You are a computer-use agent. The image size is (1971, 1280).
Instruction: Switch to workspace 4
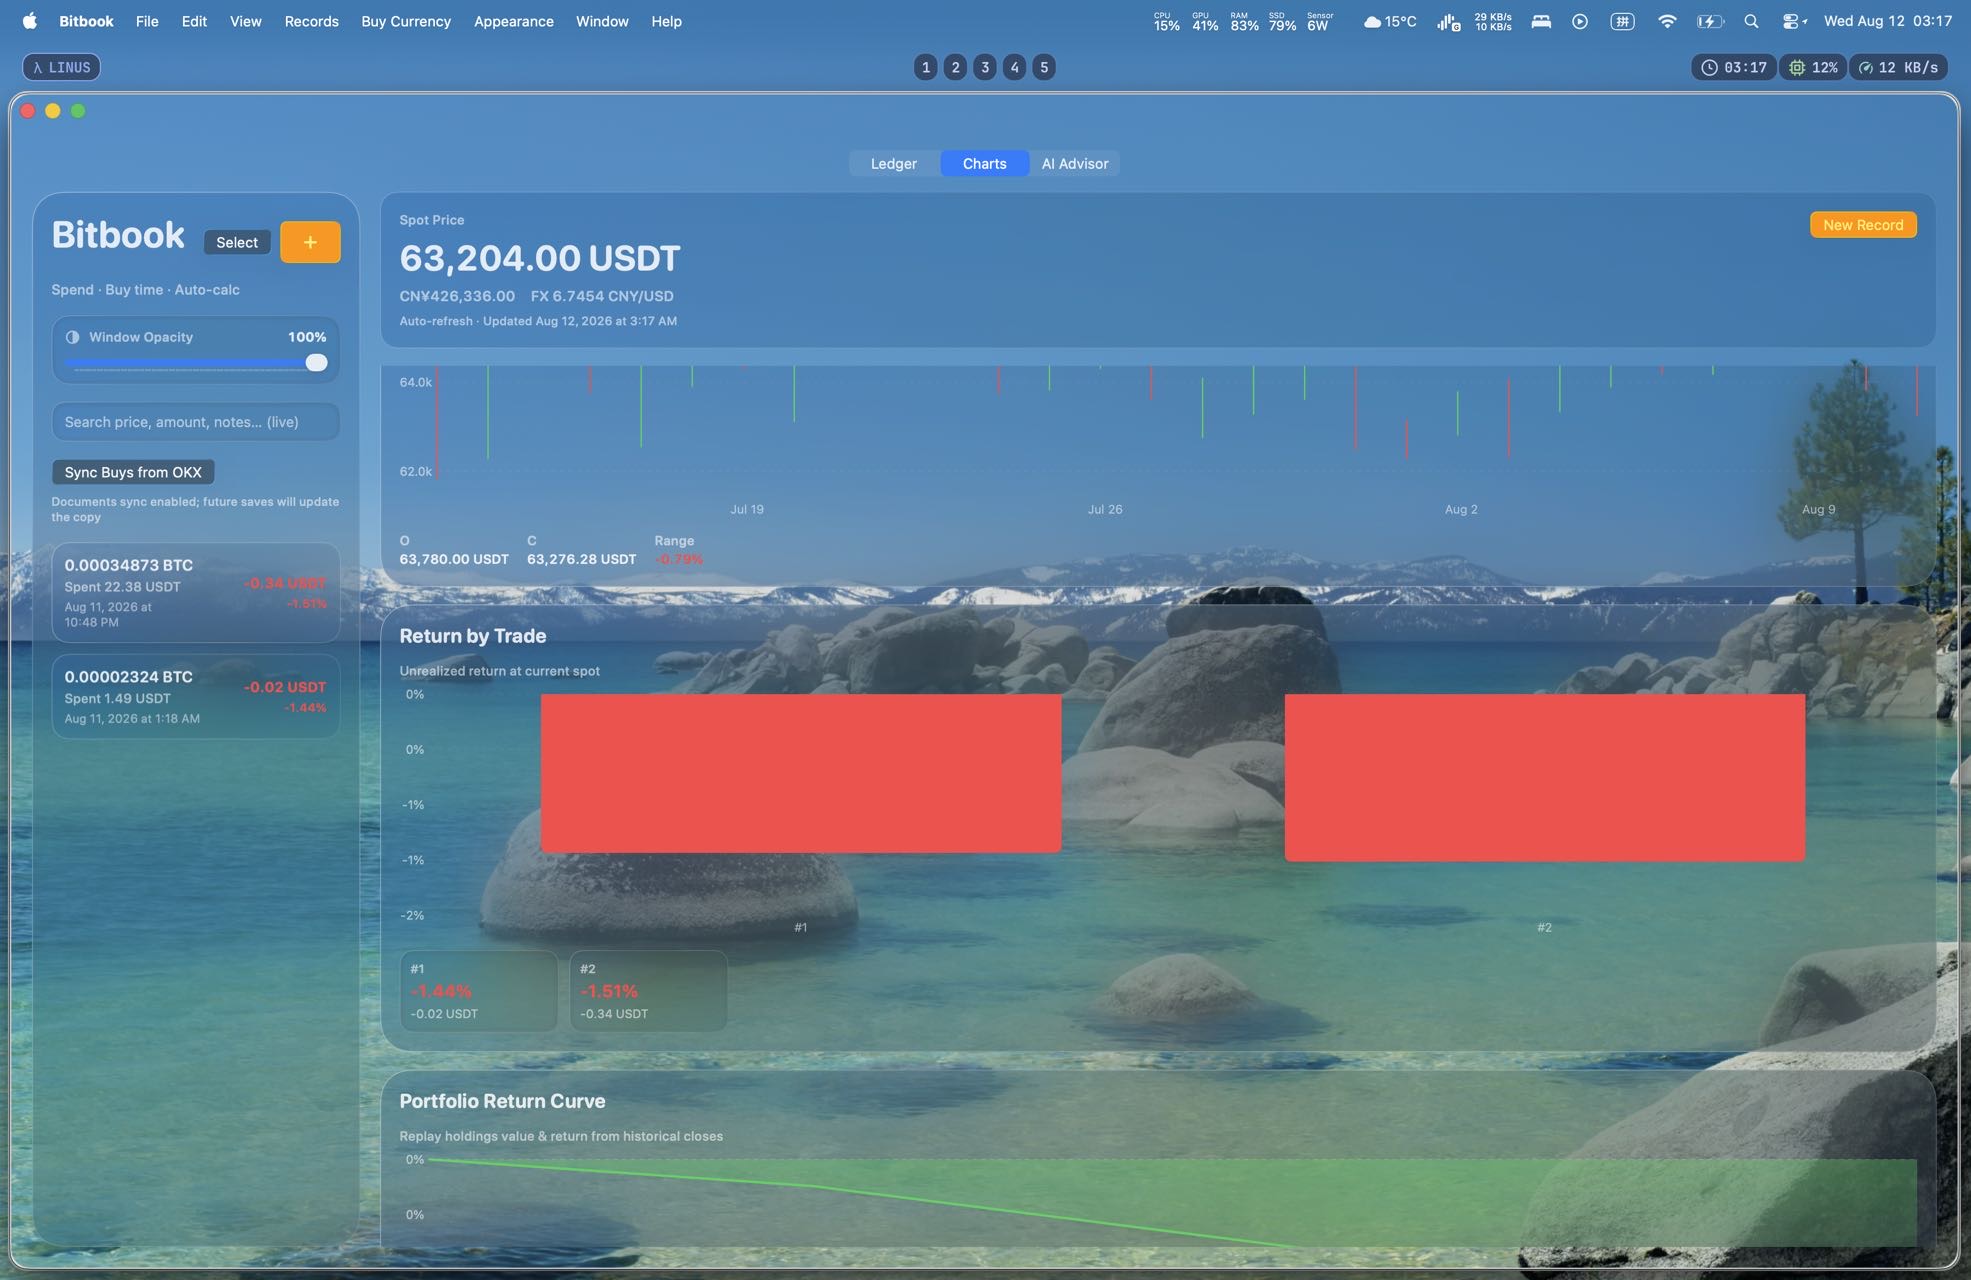pyautogui.click(x=1014, y=67)
